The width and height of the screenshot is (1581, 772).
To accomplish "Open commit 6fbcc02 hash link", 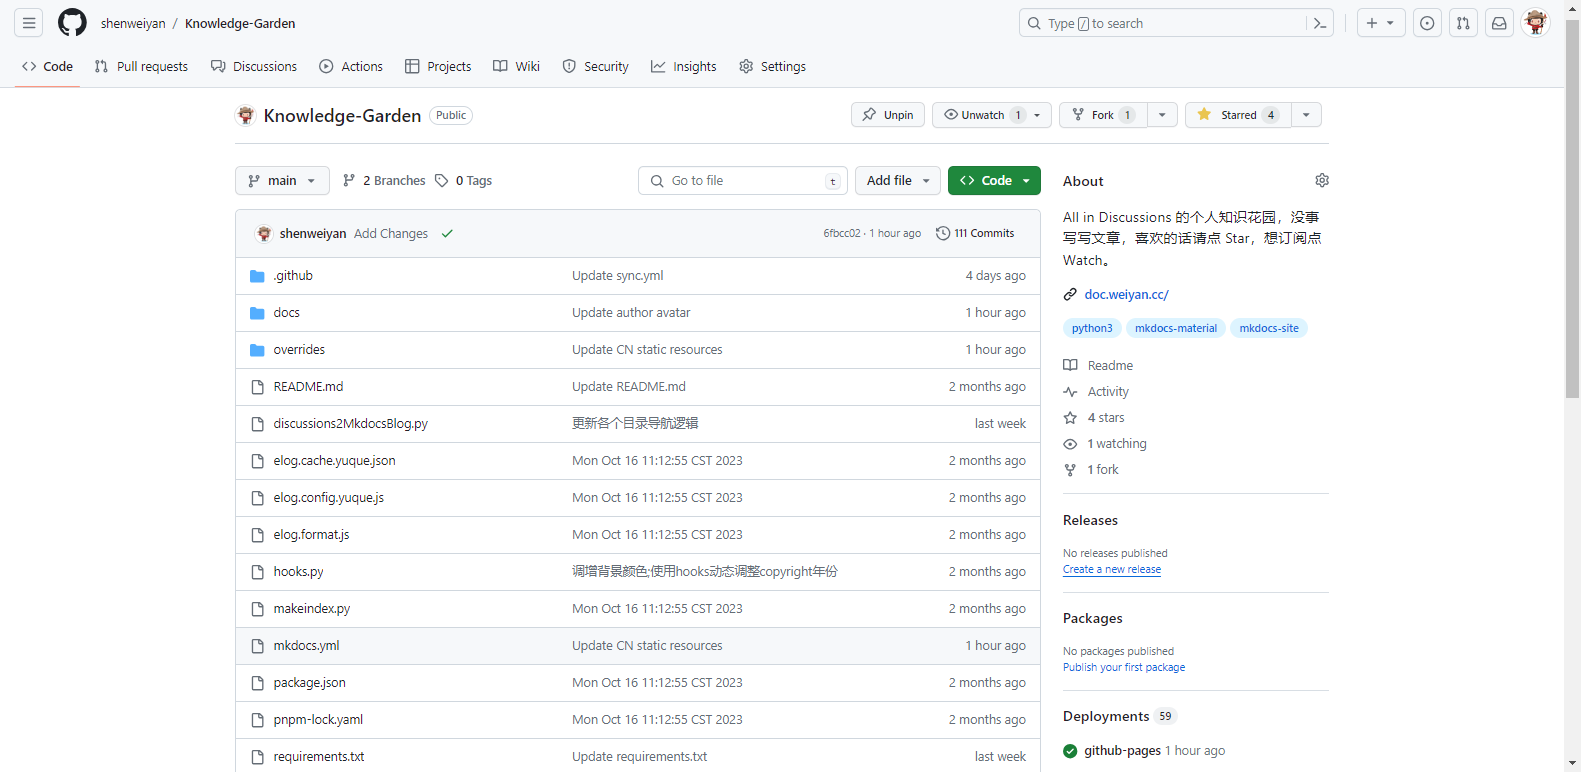I will (x=842, y=233).
